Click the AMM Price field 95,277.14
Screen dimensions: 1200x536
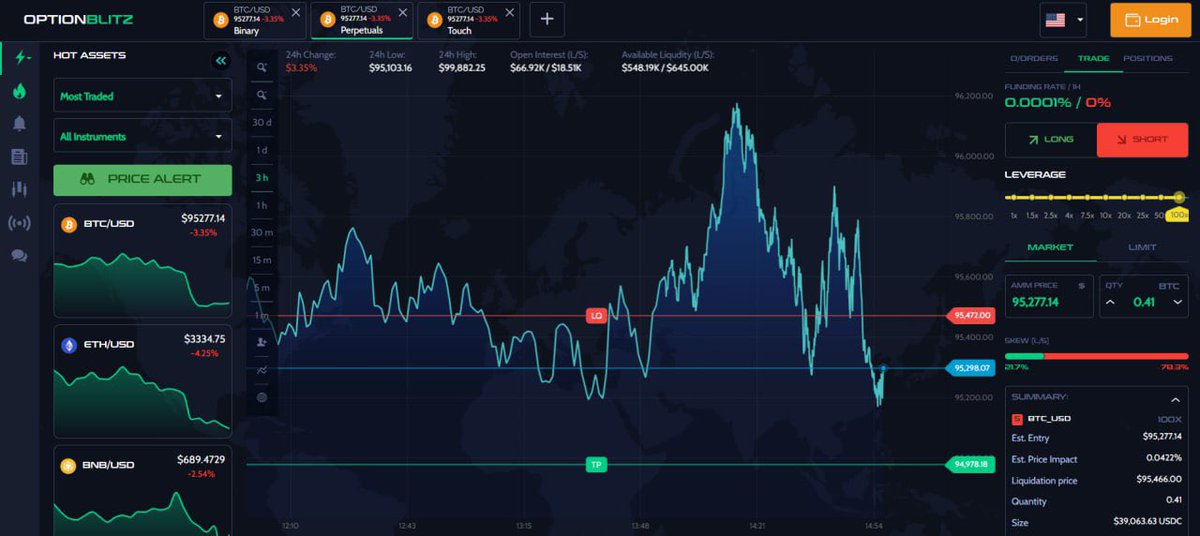click(1050, 297)
